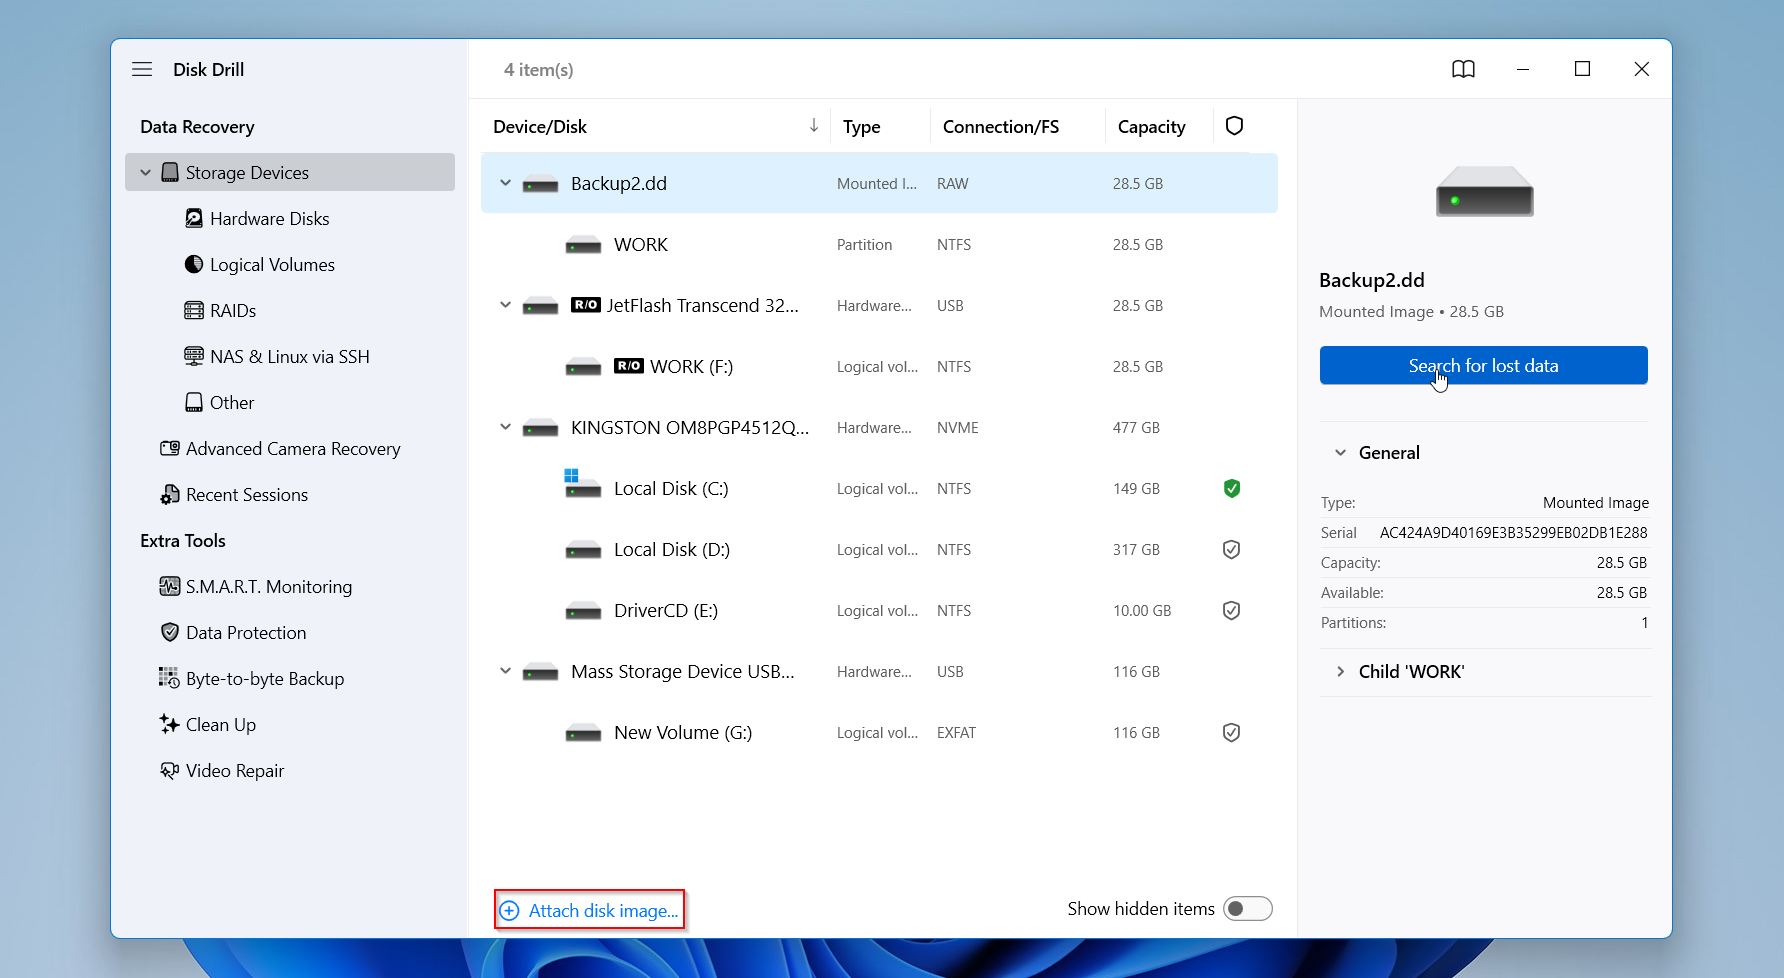
Task: Select the DriverCD (E:) row
Action: pos(879,610)
